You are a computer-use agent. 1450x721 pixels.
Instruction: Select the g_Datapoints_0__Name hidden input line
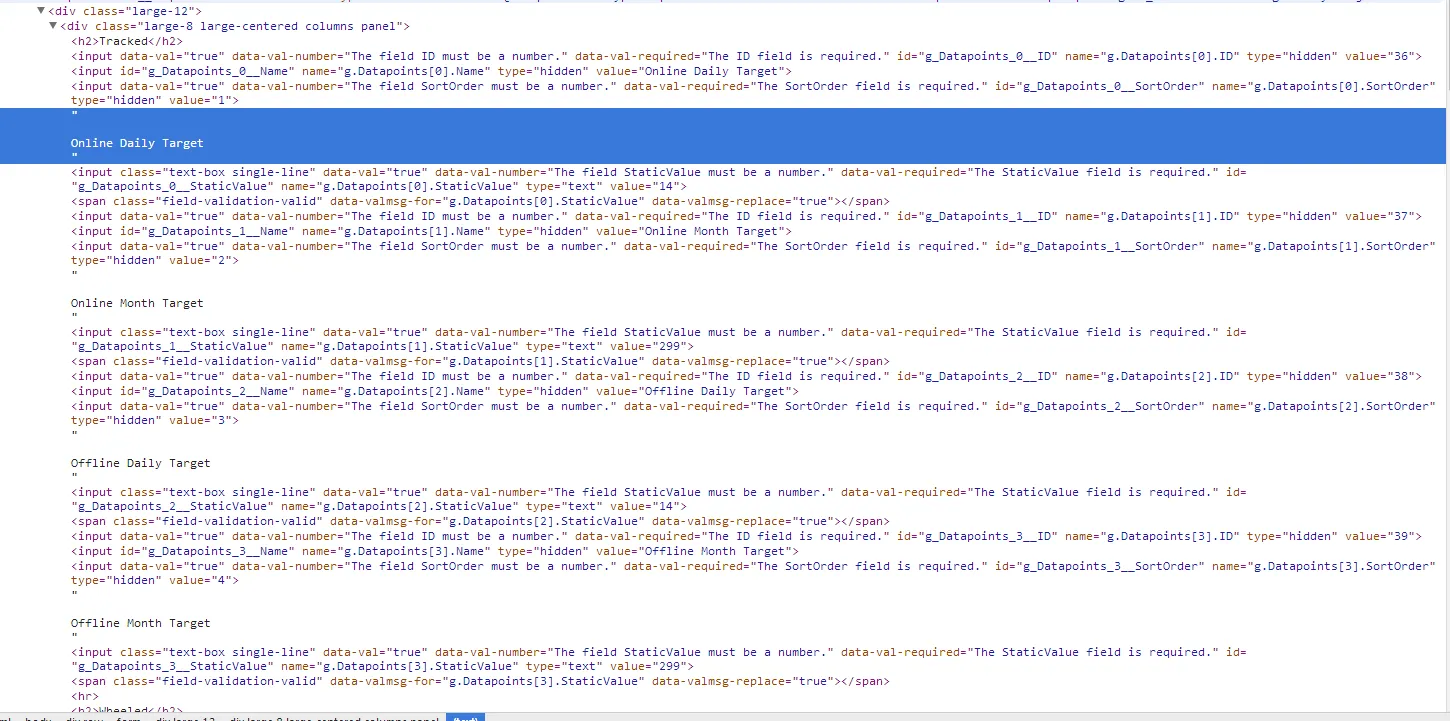pyautogui.click(x=431, y=71)
